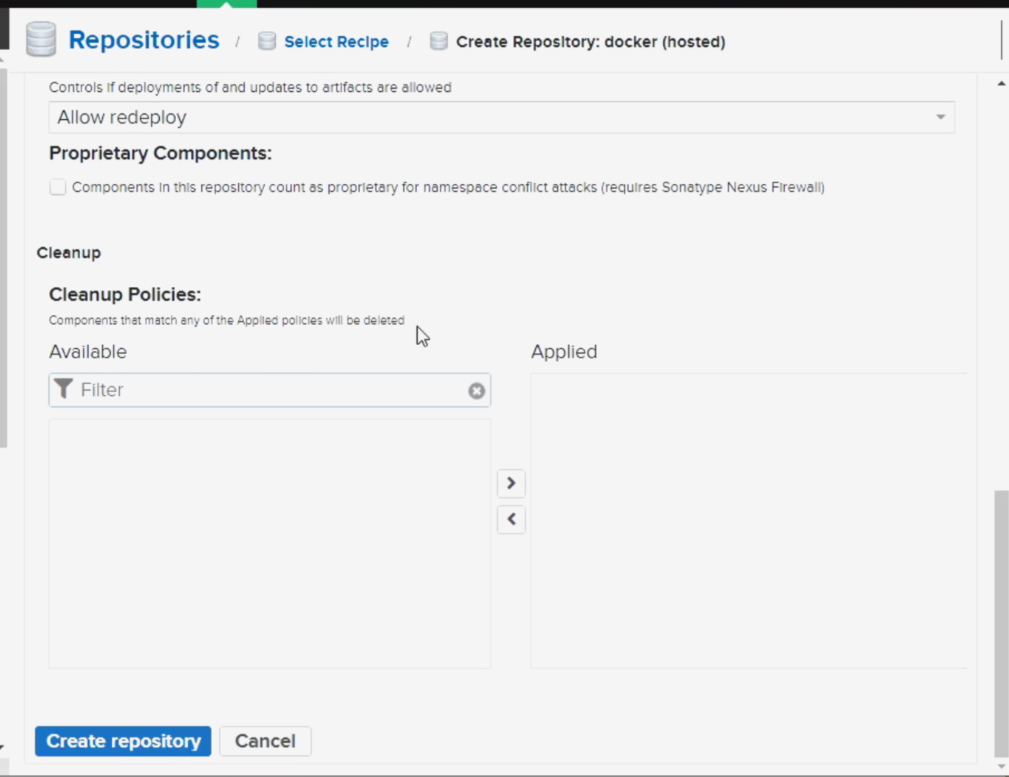Click the Cleanup Policies label
Image resolution: width=1009 pixels, height=777 pixels.
coord(125,294)
